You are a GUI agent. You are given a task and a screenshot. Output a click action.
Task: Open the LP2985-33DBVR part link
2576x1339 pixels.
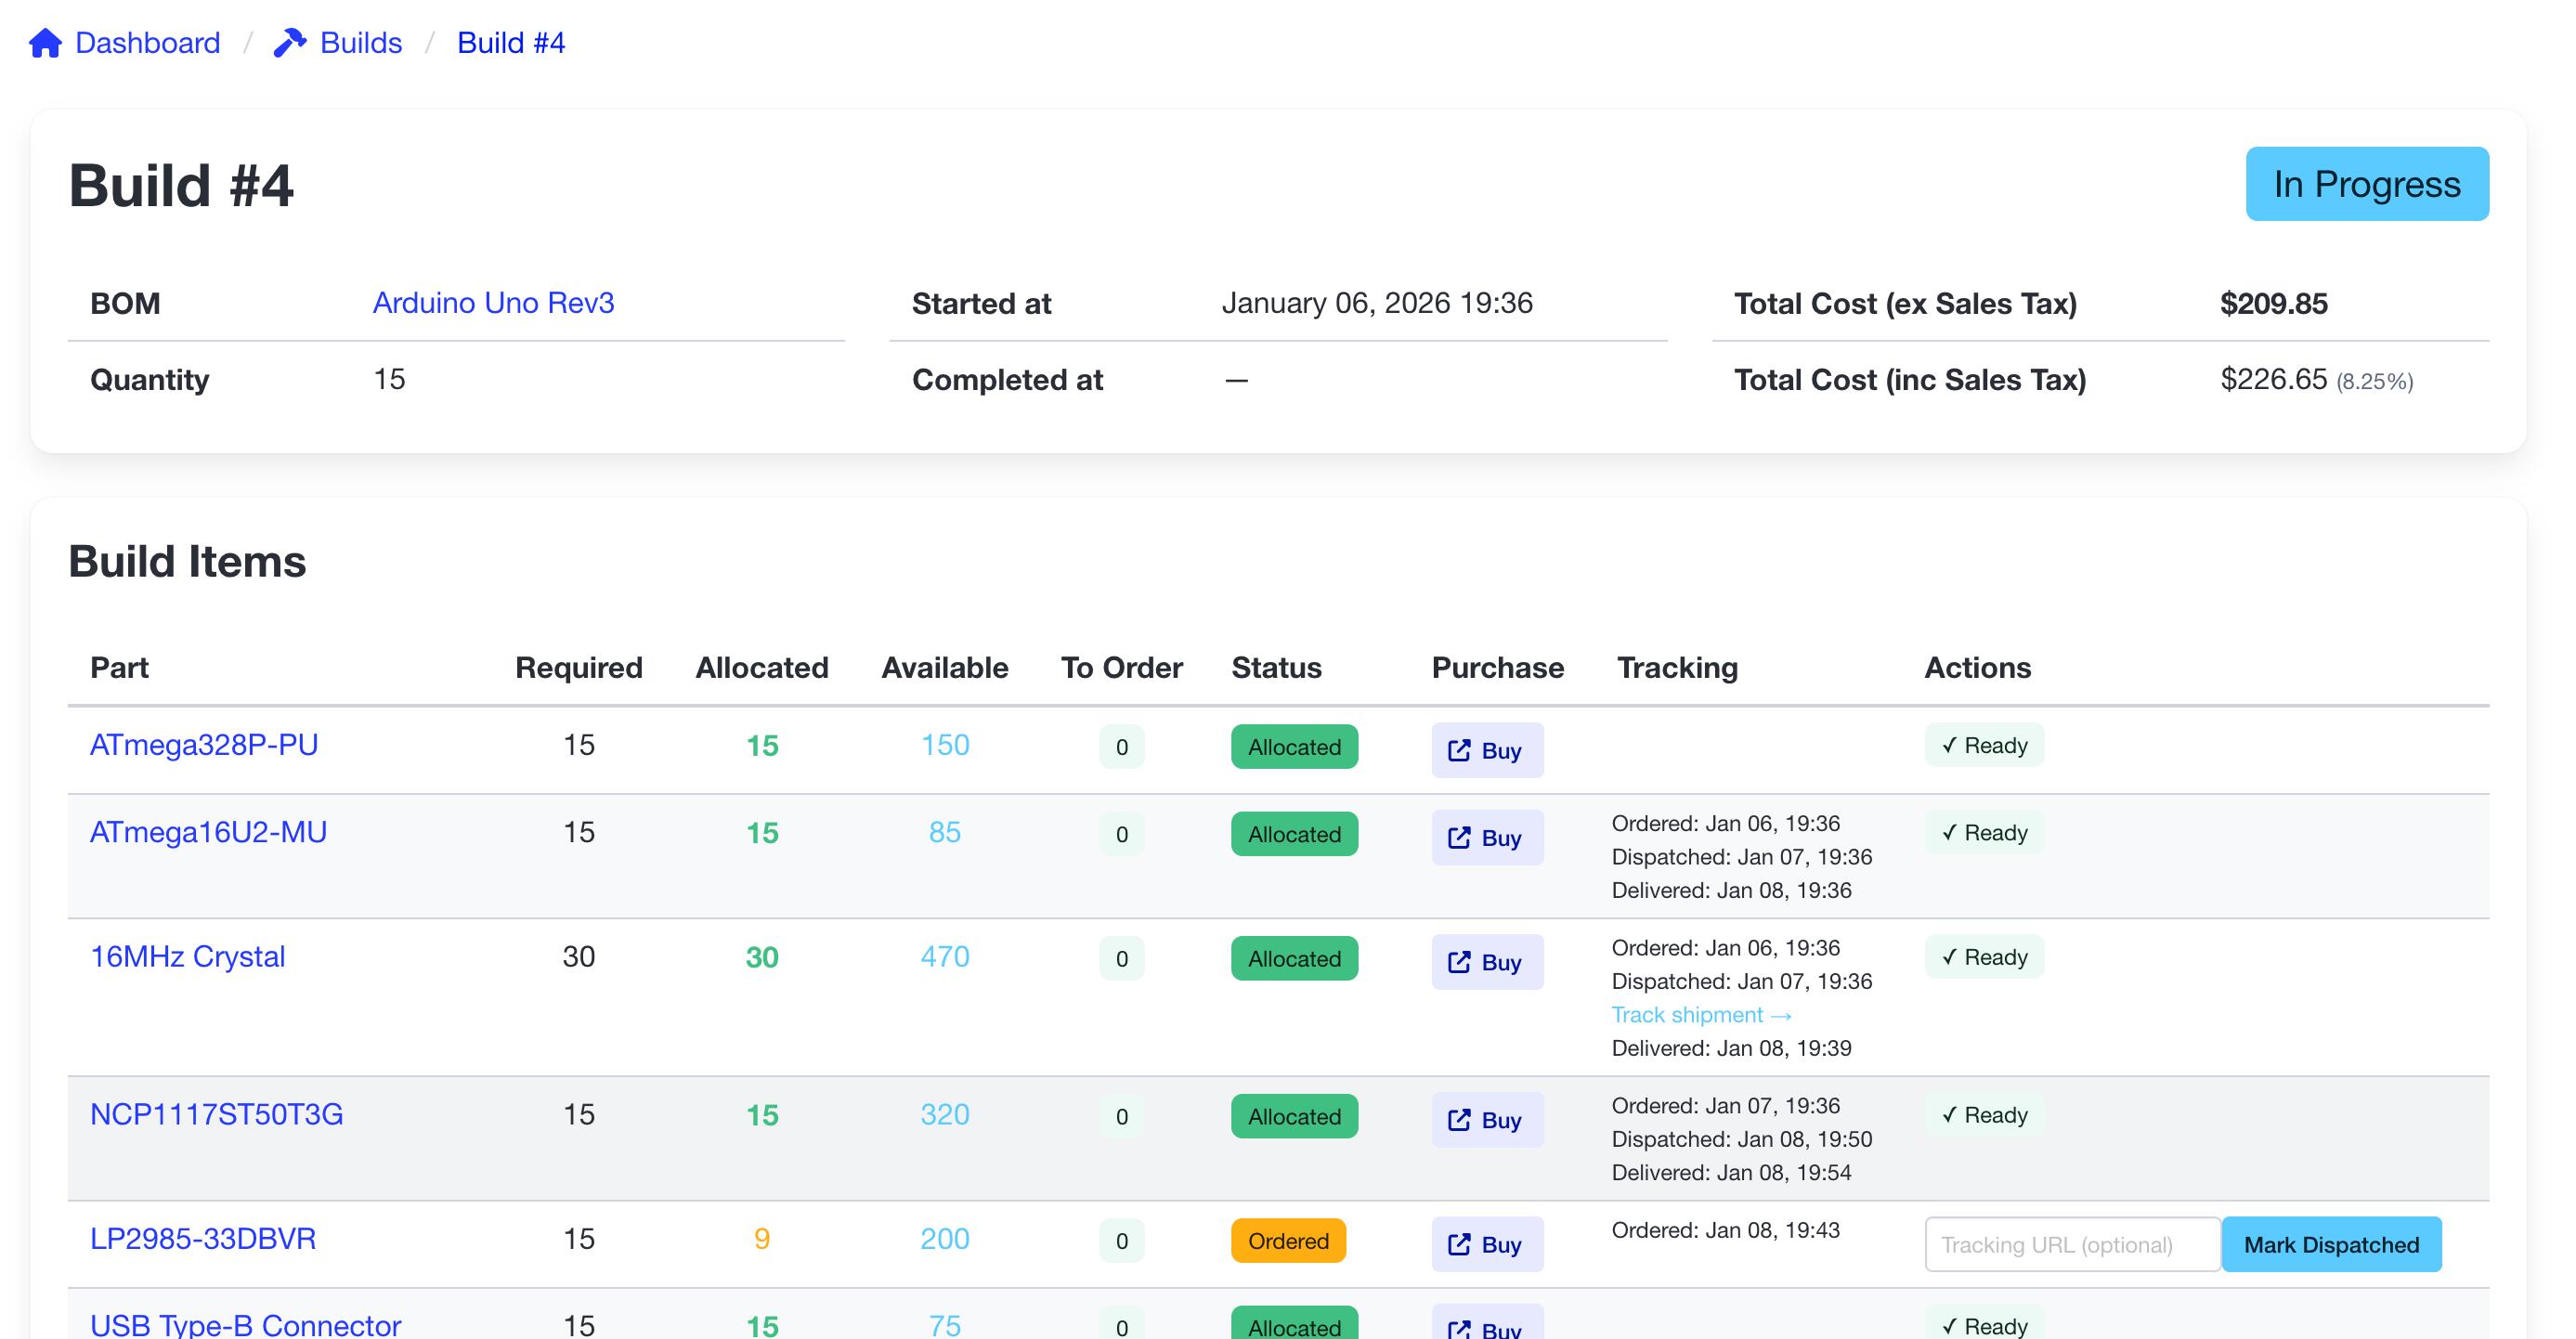coord(203,1239)
